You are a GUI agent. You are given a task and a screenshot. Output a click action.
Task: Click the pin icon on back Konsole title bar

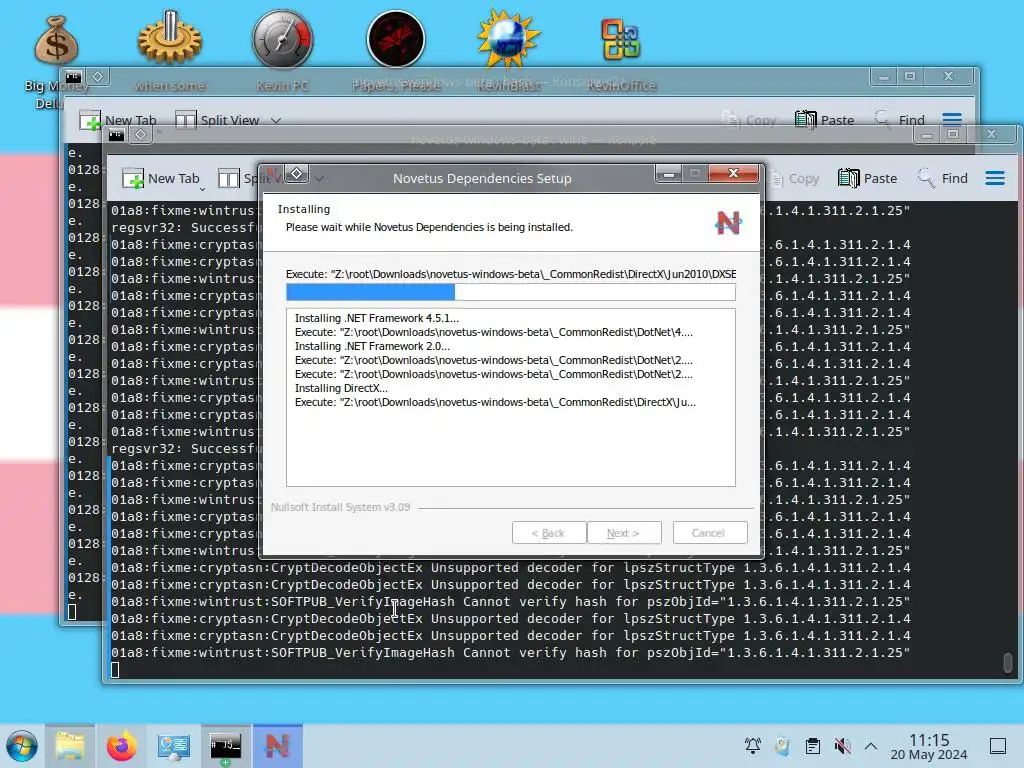click(x=97, y=76)
